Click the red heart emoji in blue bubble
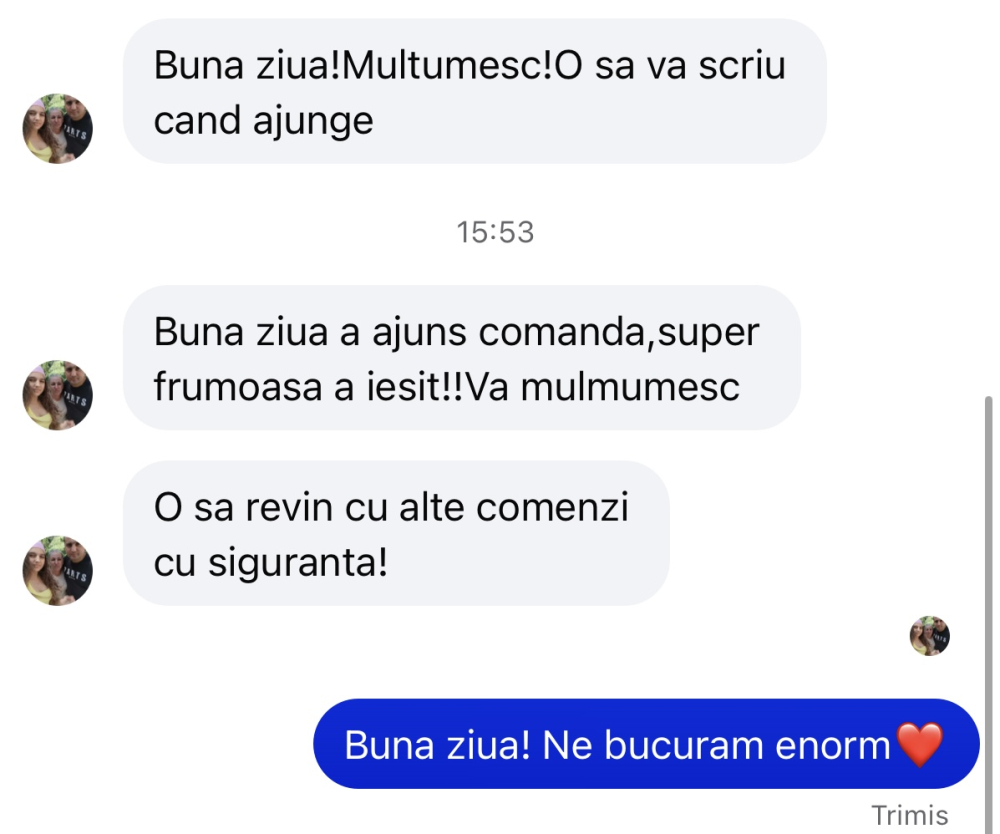 (x=919, y=744)
